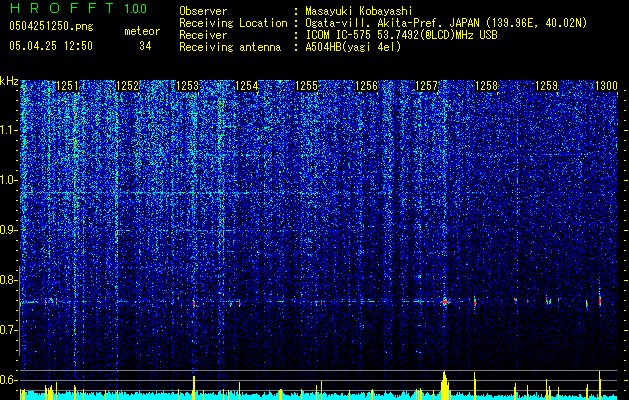Image resolution: width=629 pixels, height=400 pixels.
Task: Click the receiver ICOM IC-575 text
Action: (x=401, y=35)
